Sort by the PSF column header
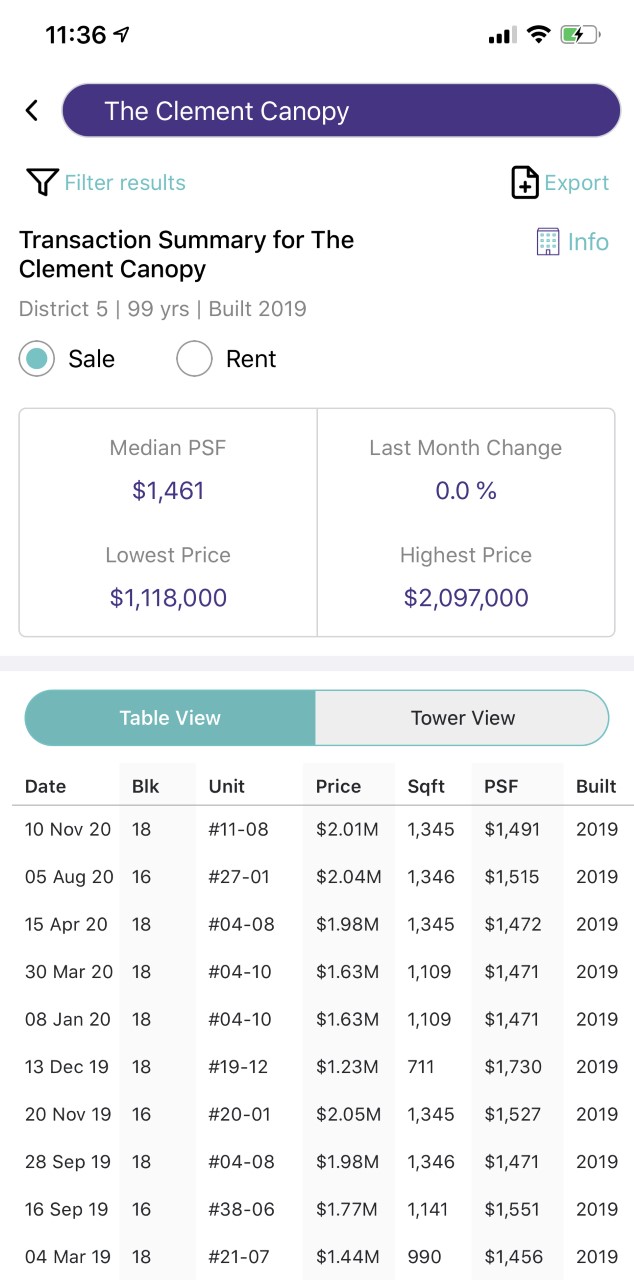Image resolution: width=634 pixels, height=1280 pixels. click(x=501, y=786)
